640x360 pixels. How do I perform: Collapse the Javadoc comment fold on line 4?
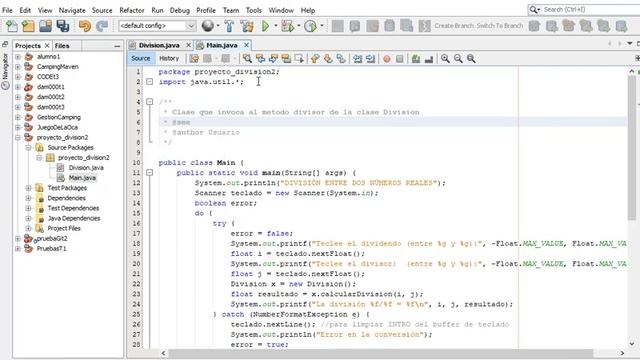[x=150, y=102]
